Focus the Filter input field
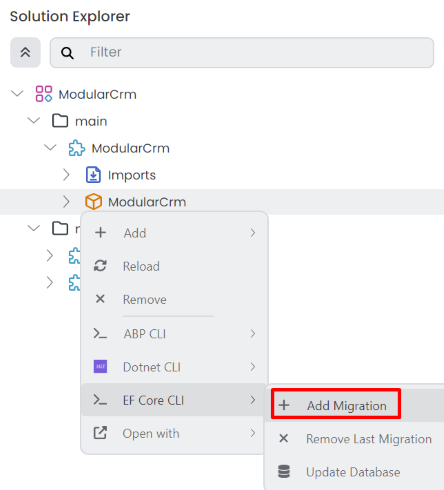This screenshot has width=444, height=490. [x=242, y=52]
